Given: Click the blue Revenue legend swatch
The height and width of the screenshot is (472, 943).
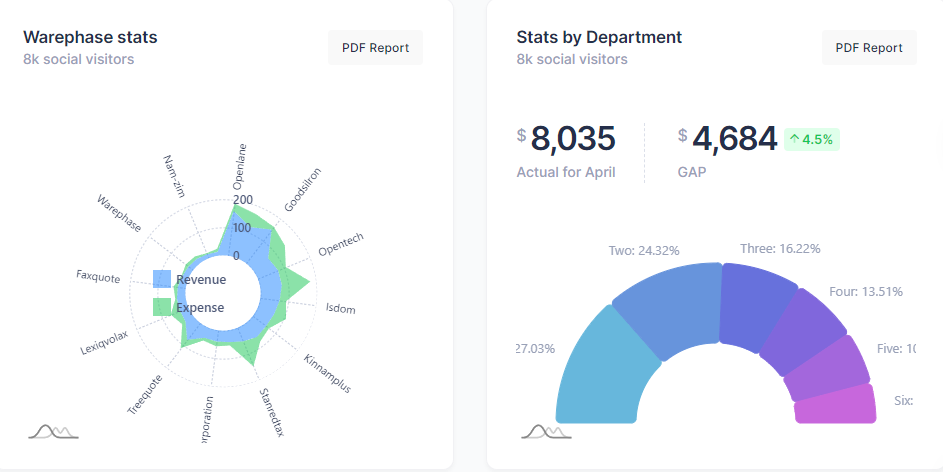Looking at the screenshot, I should pyautogui.click(x=162, y=280).
